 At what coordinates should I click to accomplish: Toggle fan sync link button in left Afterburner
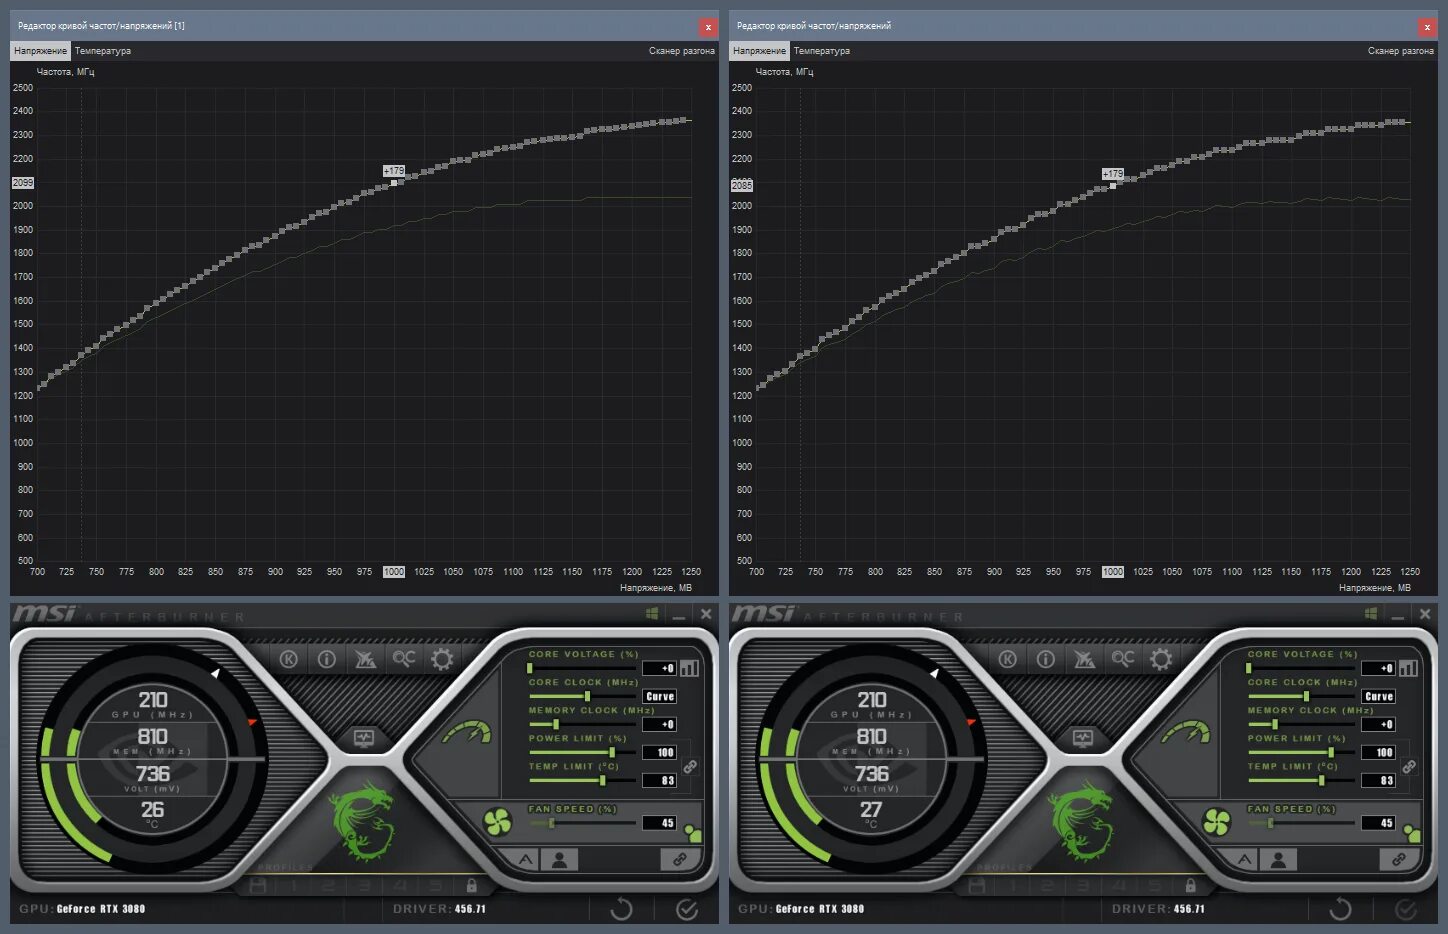(x=679, y=859)
